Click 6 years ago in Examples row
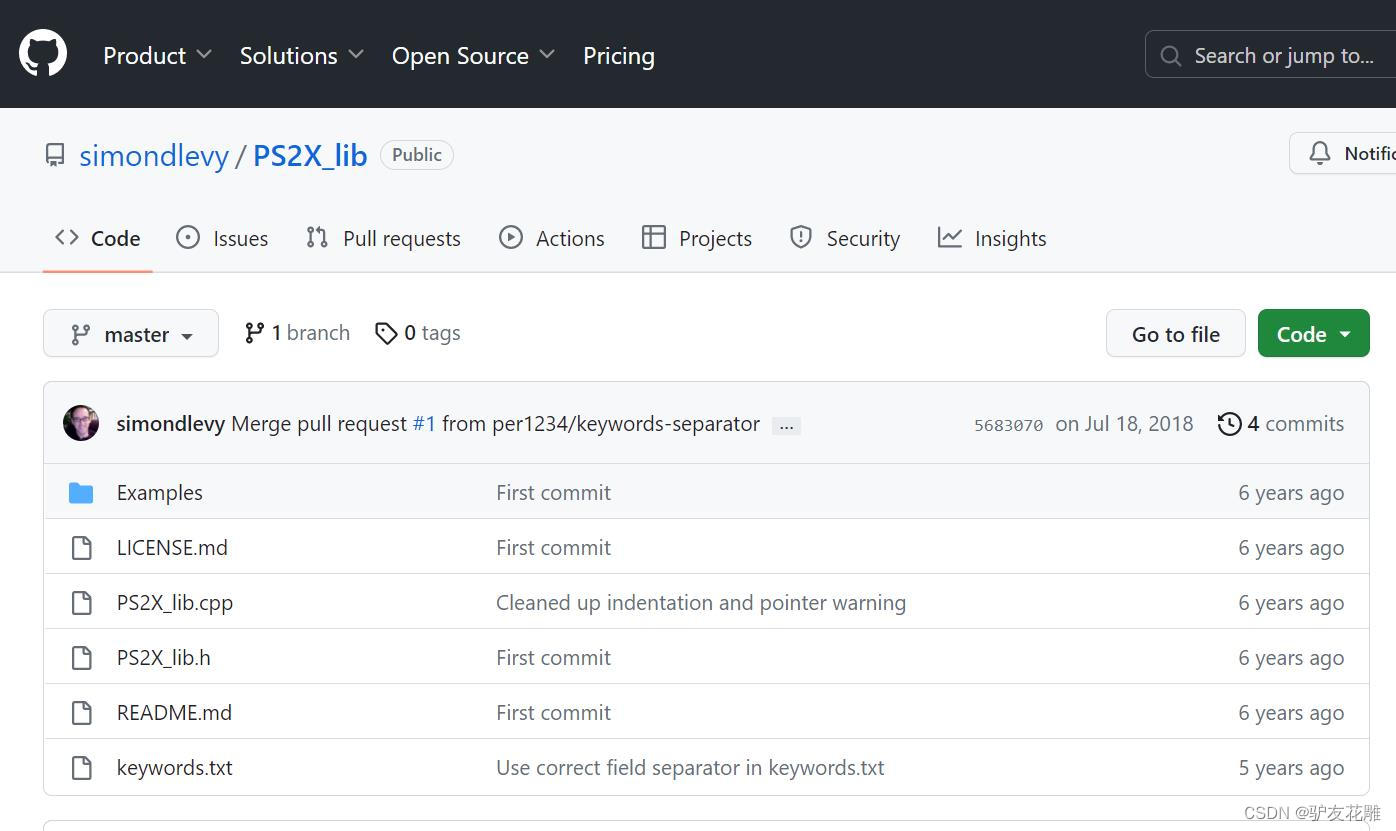 click(1291, 493)
